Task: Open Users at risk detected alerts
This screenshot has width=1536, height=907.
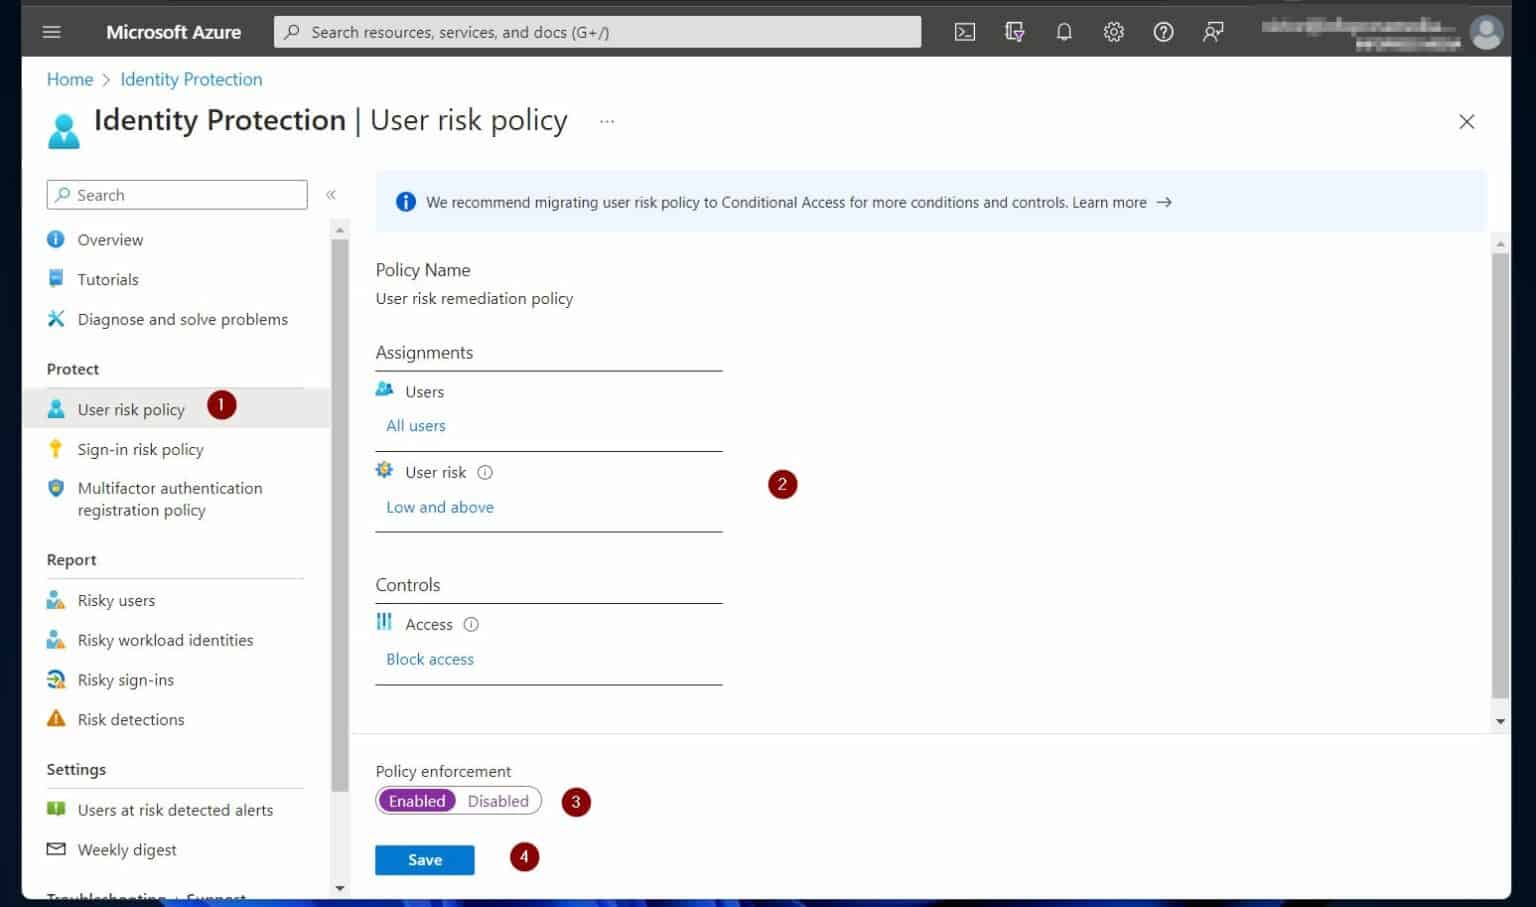Action: (x=175, y=811)
